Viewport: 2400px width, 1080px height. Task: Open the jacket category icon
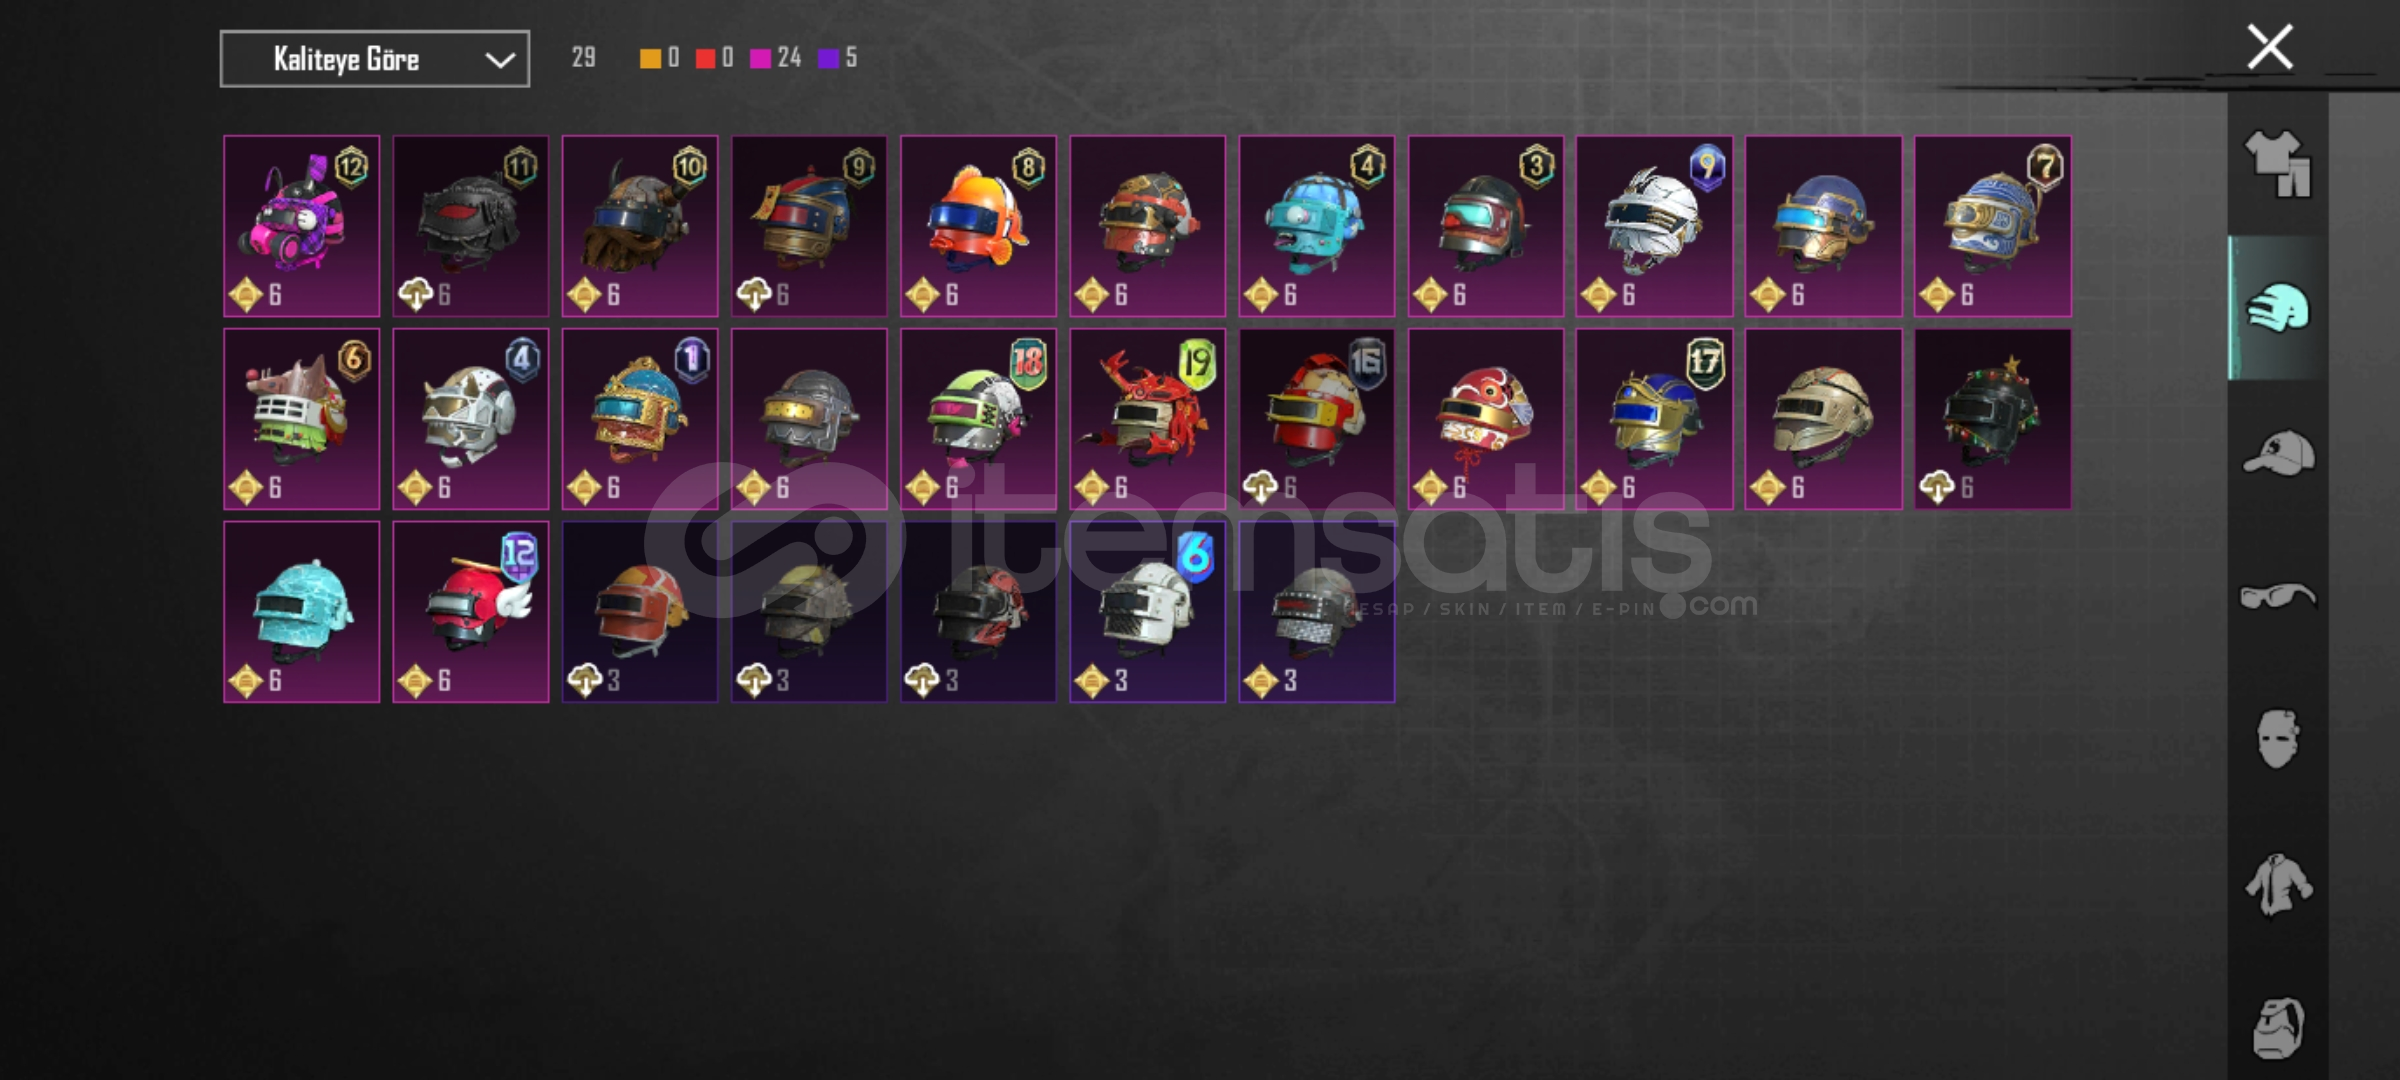[x=2277, y=883]
